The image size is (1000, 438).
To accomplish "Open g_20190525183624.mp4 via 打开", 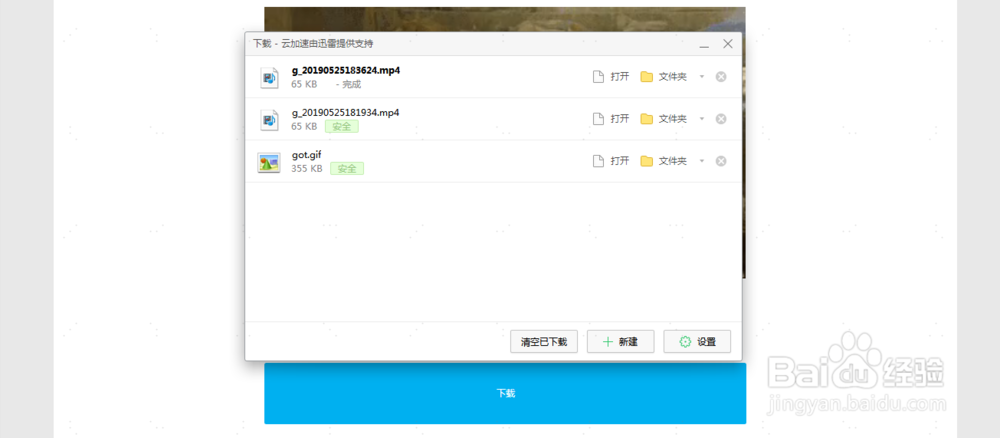I will 611,77.
